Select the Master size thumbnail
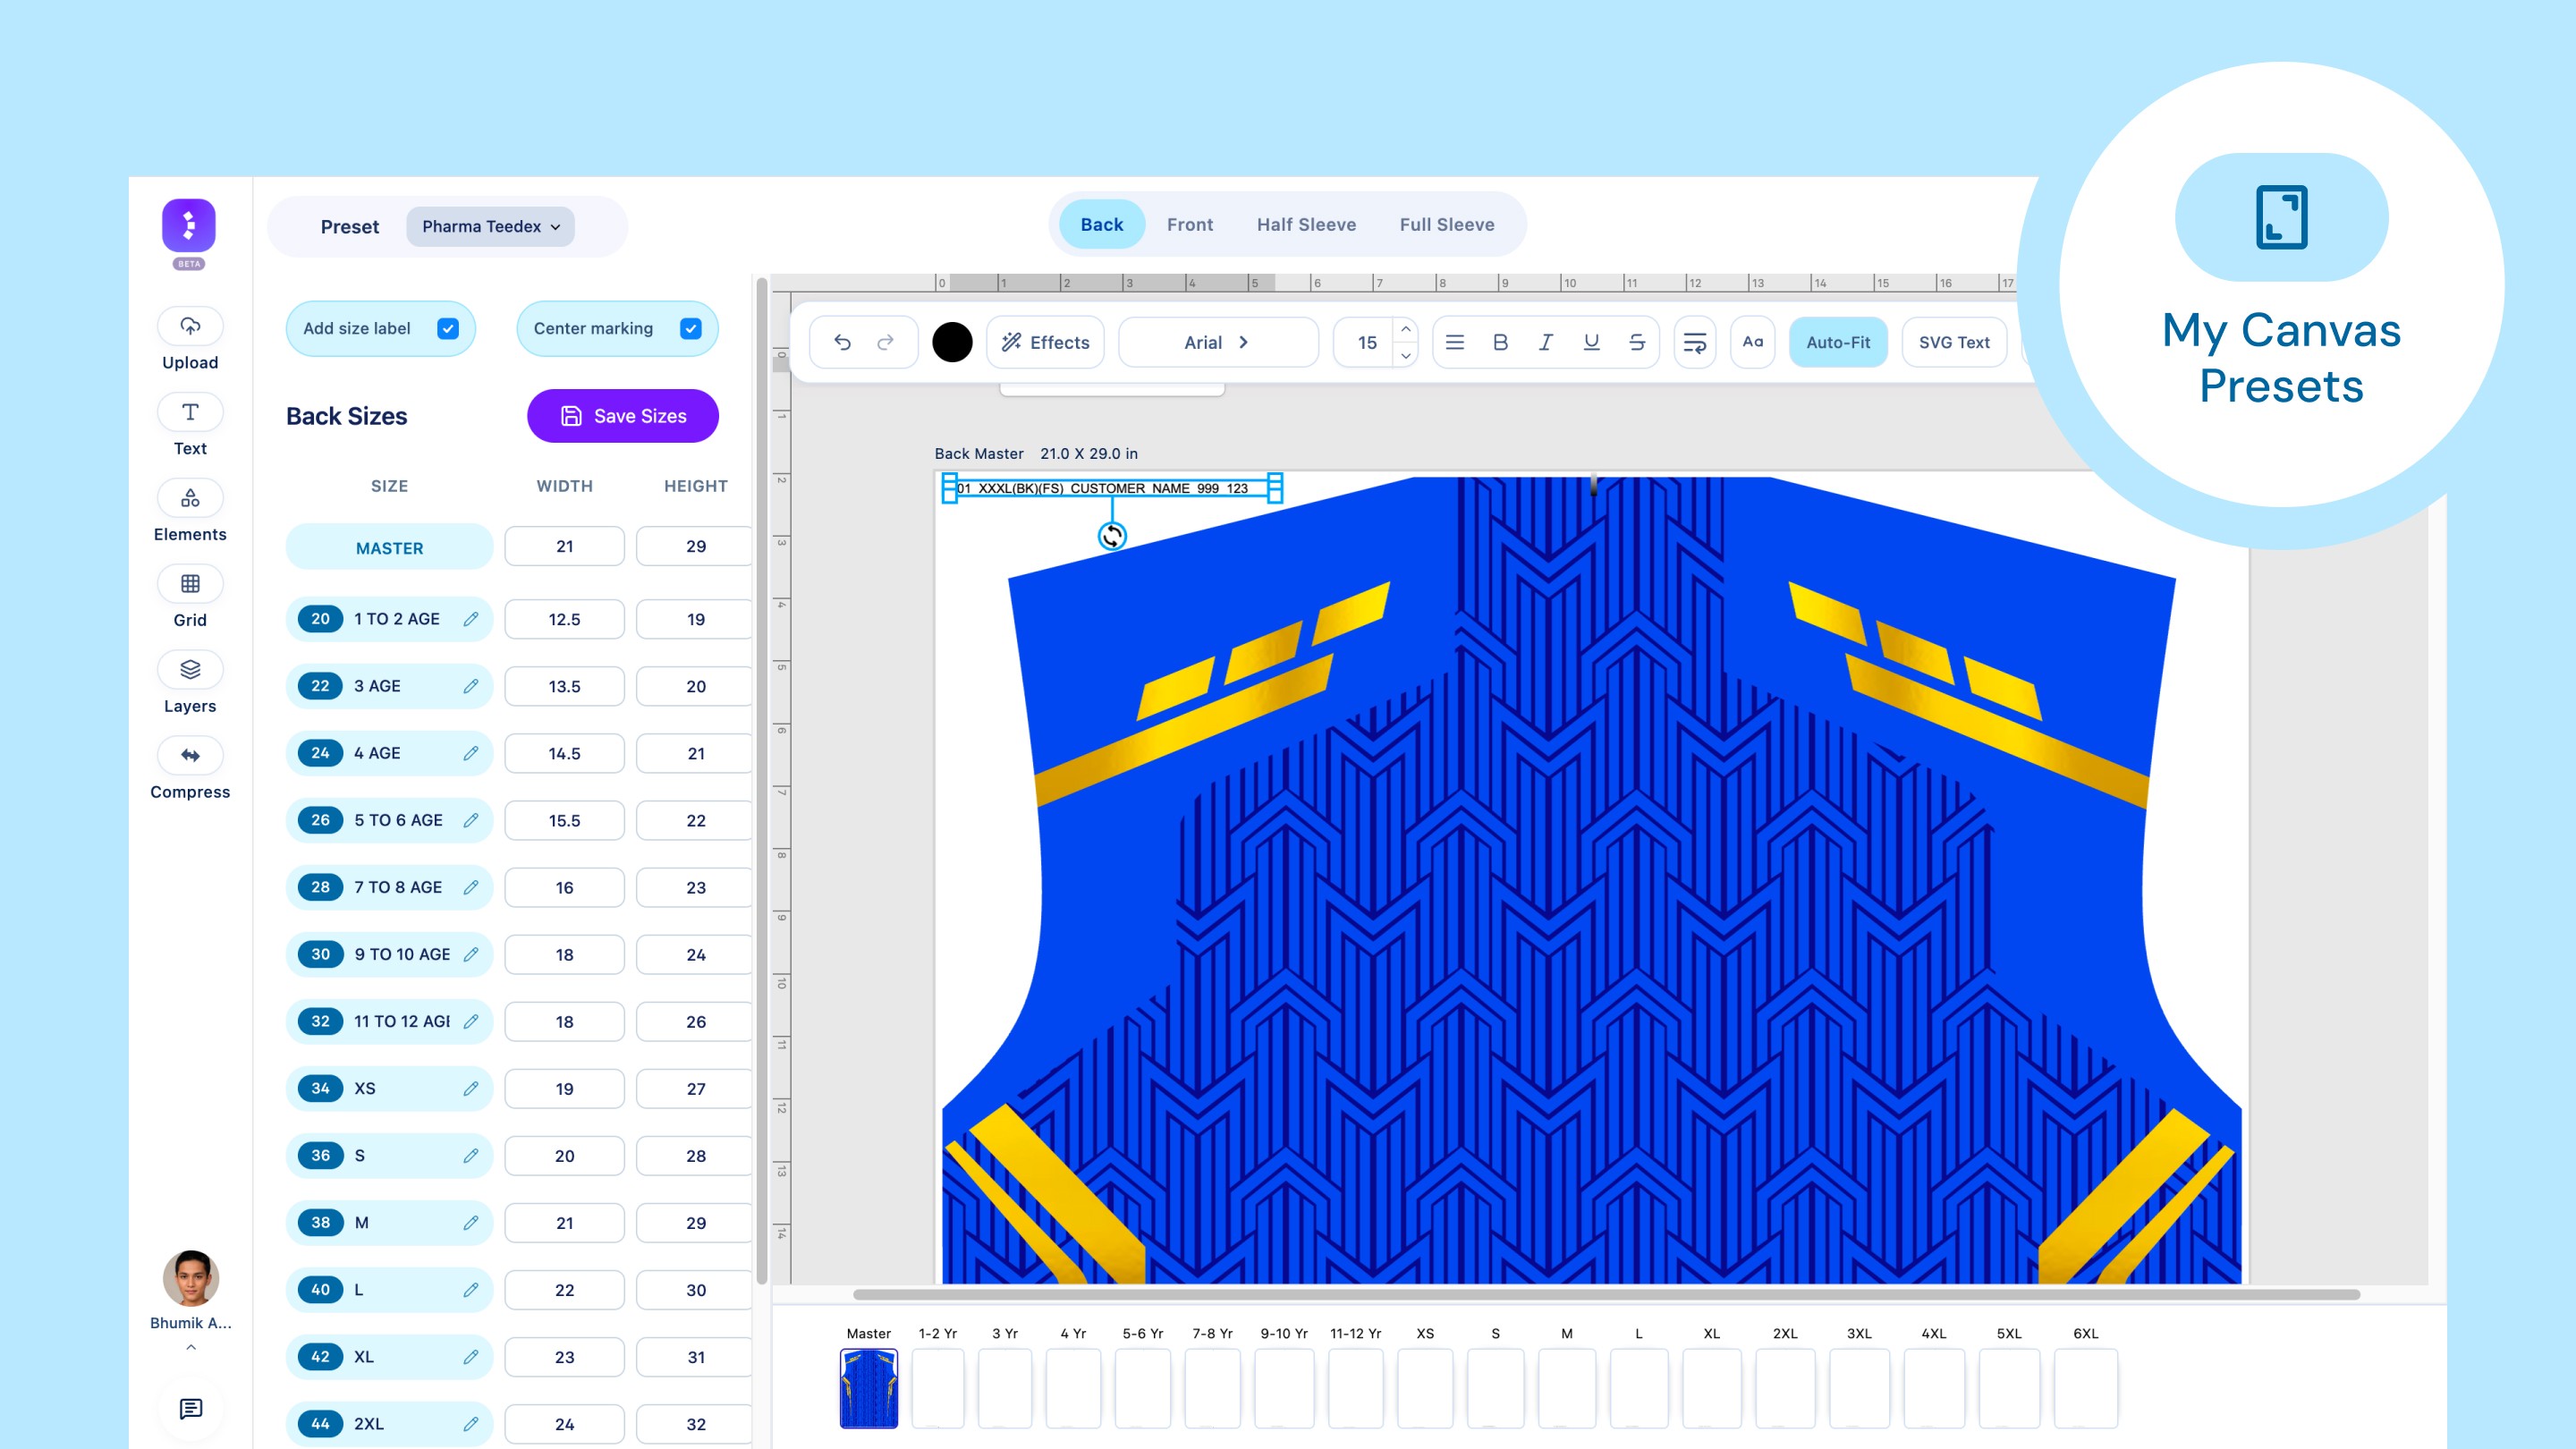 point(869,1388)
